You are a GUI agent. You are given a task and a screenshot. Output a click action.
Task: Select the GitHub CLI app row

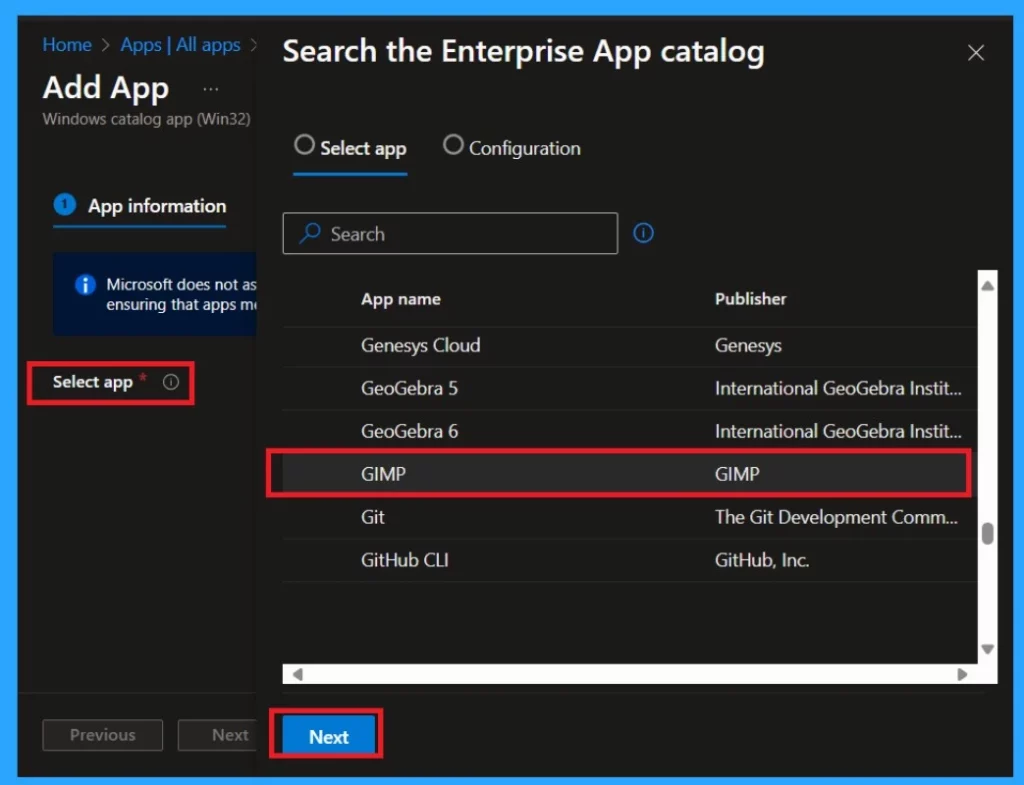630,560
